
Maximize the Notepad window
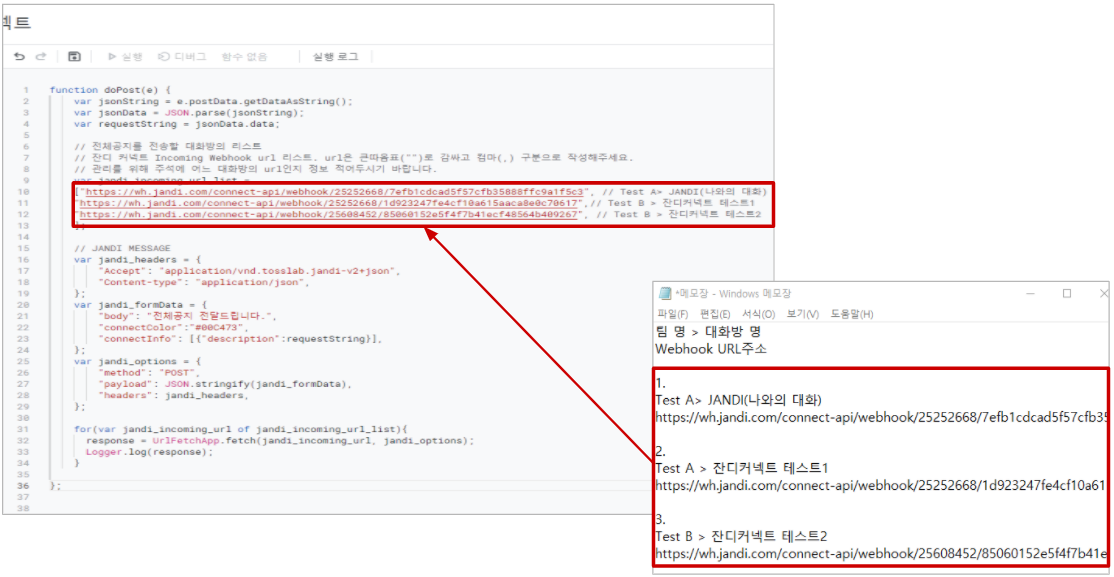[1066, 294]
